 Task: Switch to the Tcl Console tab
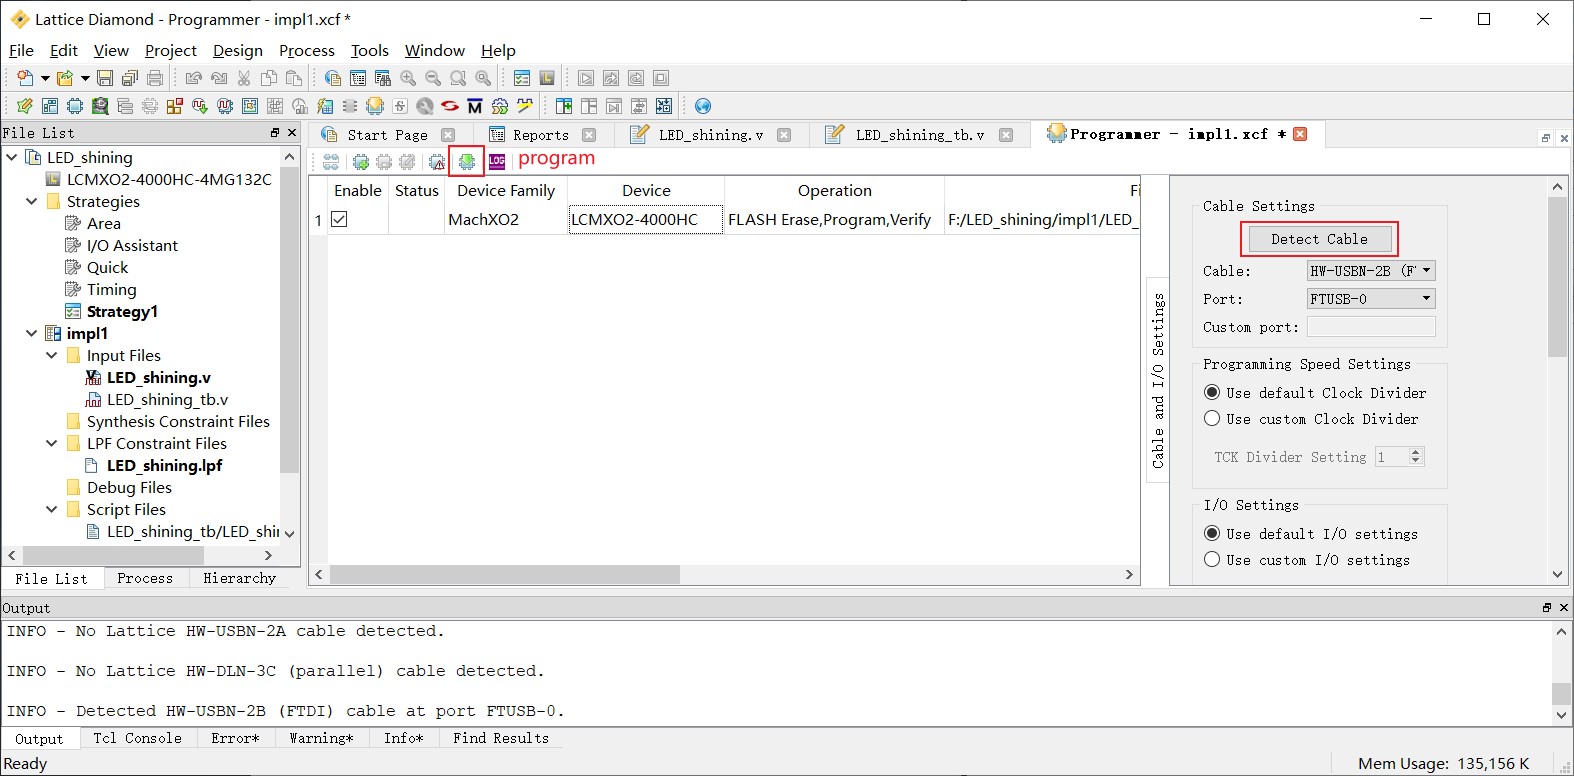(137, 738)
